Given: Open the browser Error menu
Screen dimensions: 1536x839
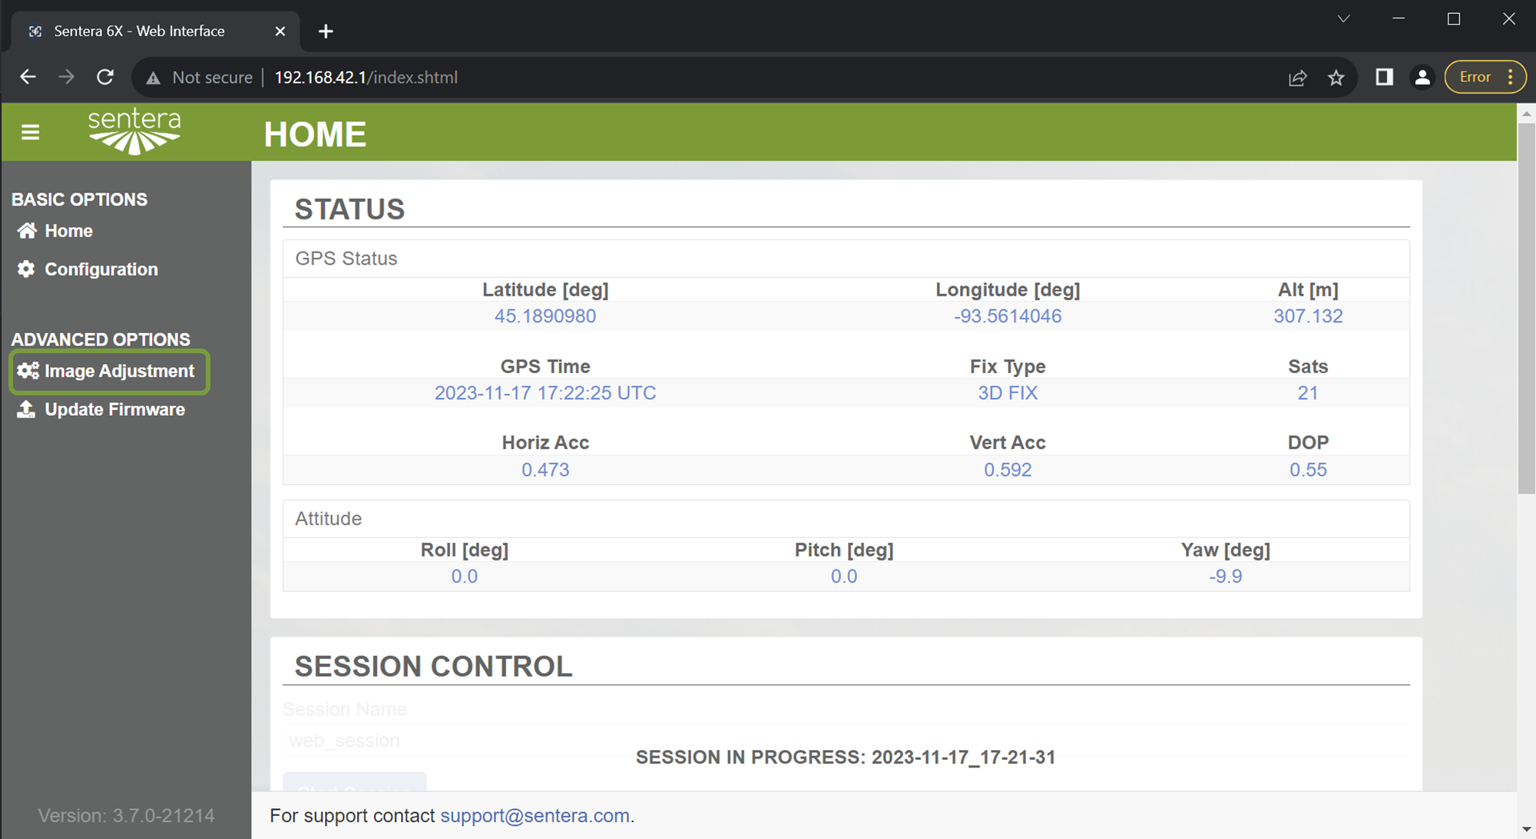Looking at the screenshot, I should (1485, 77).
